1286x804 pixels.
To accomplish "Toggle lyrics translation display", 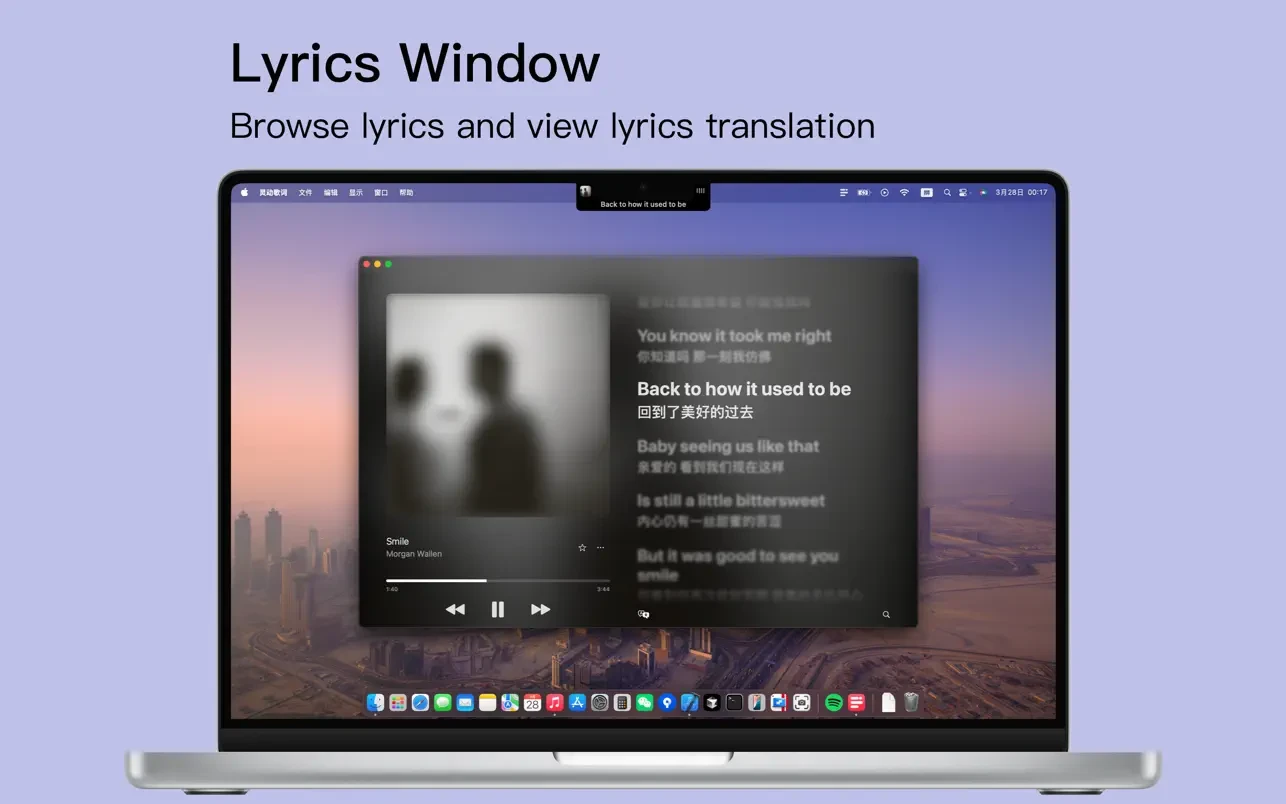I will pos(643,614).
